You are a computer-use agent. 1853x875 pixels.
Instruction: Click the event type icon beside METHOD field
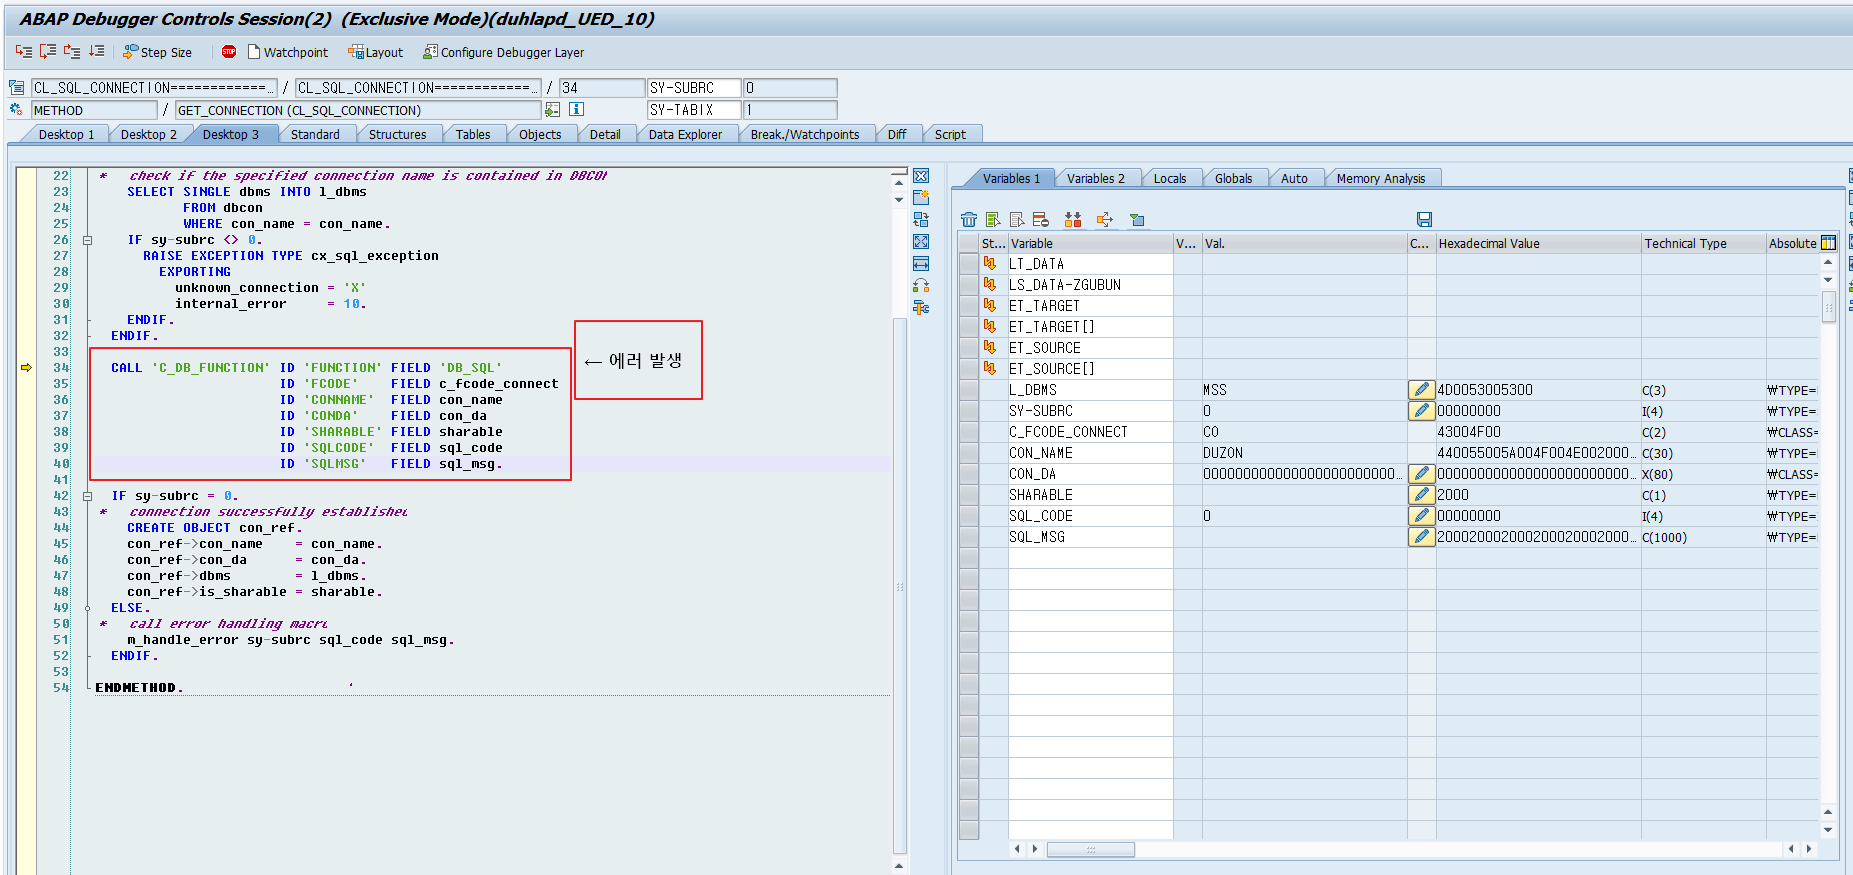[x=16, y=110]
